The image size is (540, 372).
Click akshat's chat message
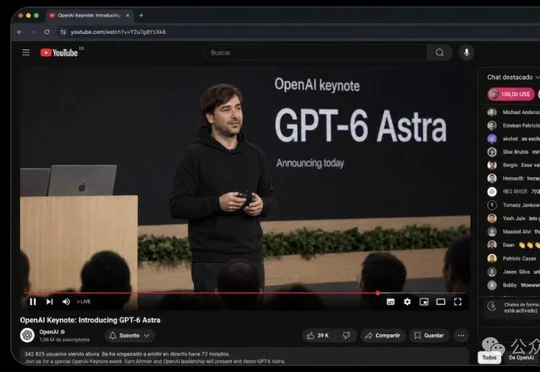[513, 138]
